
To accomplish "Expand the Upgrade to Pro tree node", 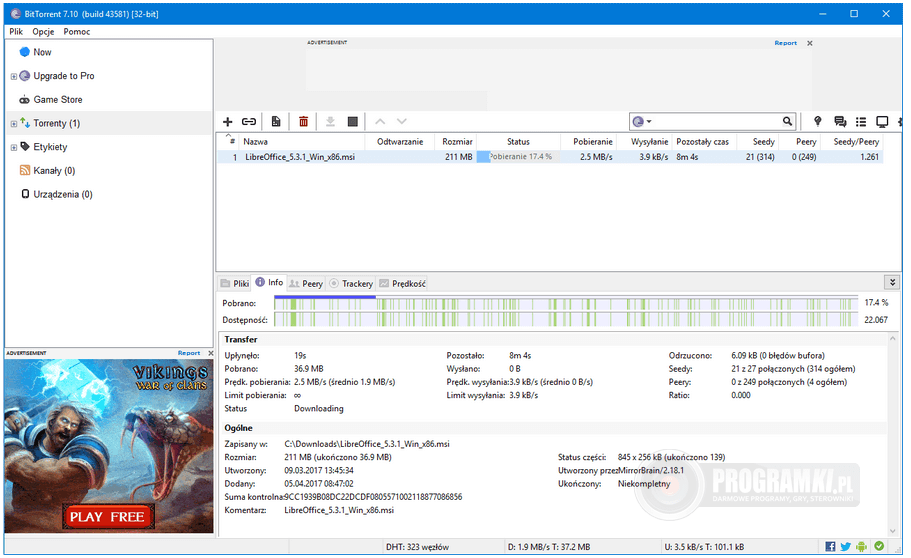I will point(13,76).
